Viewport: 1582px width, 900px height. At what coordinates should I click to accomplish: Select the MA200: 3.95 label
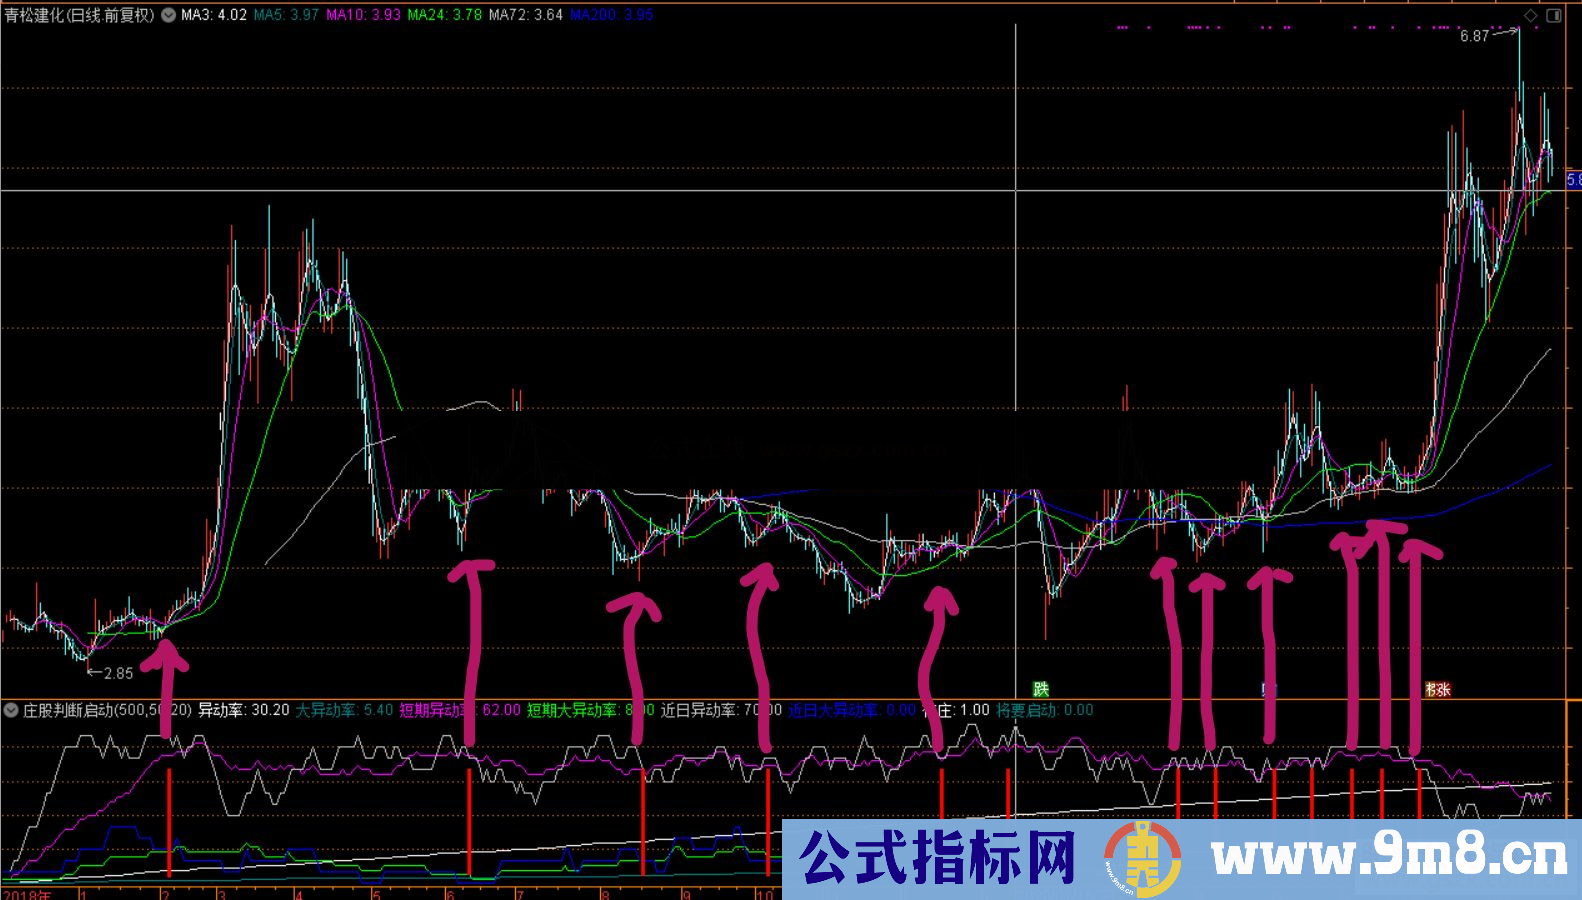point(611,15)
